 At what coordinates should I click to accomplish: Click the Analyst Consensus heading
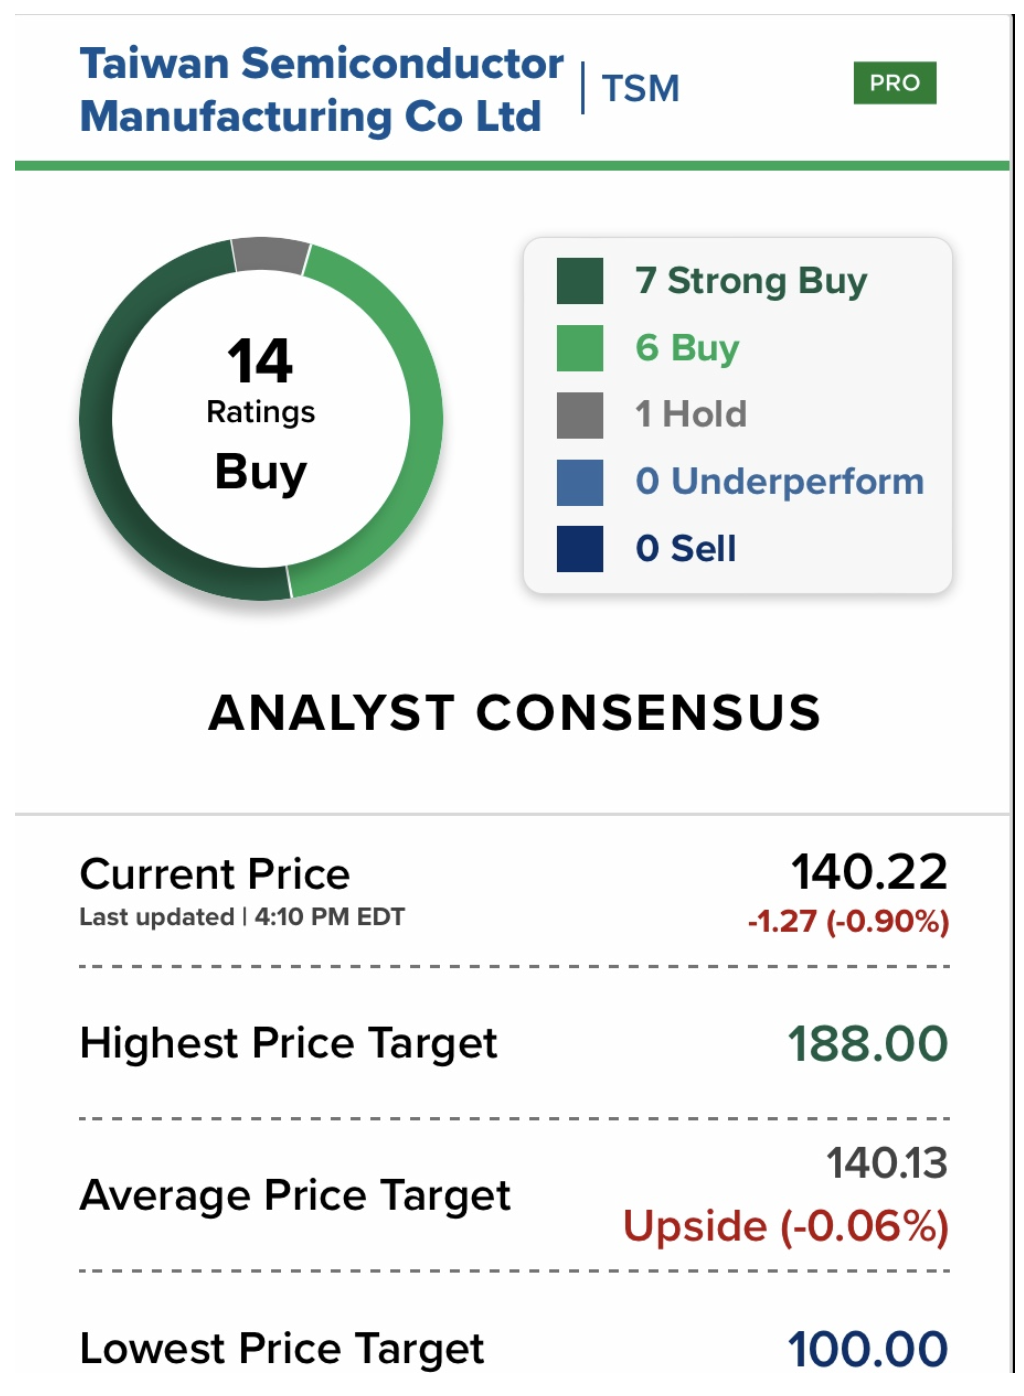(514, 713)
